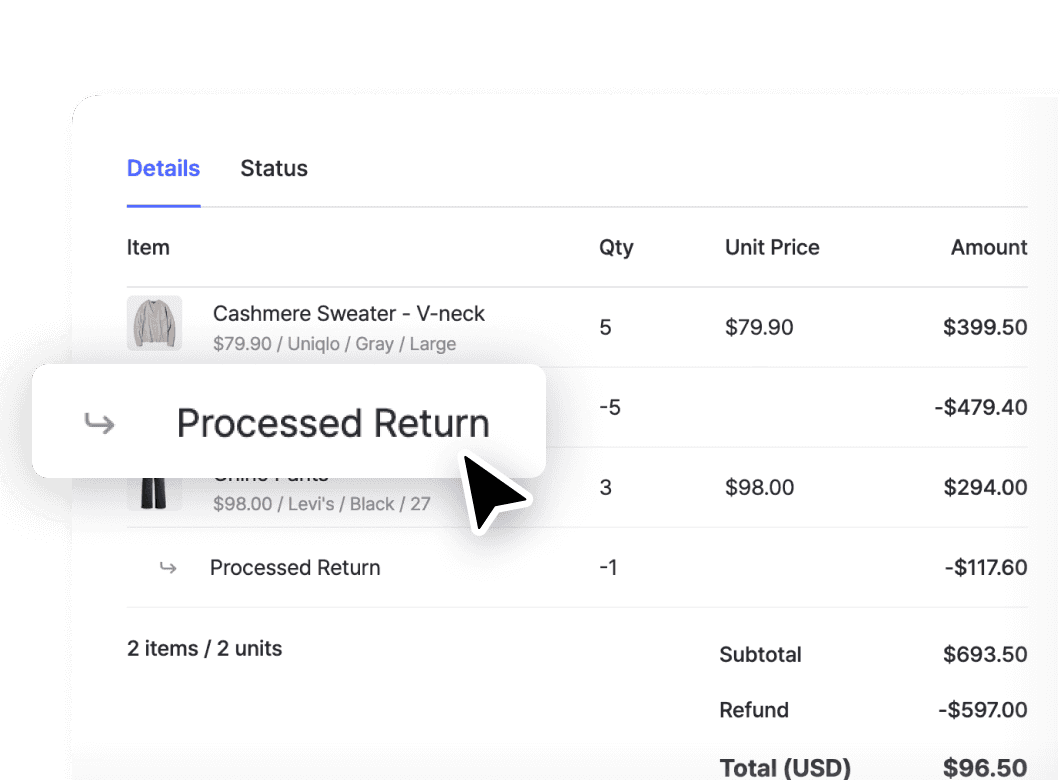Screen dimensions: 1060x780
Task: Sort by the Item column header
Action: [x=148, y=247]
